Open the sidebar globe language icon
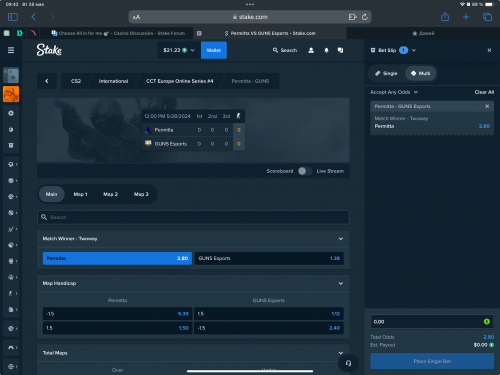This screenshot has width=500, height=375. (11, 366)
